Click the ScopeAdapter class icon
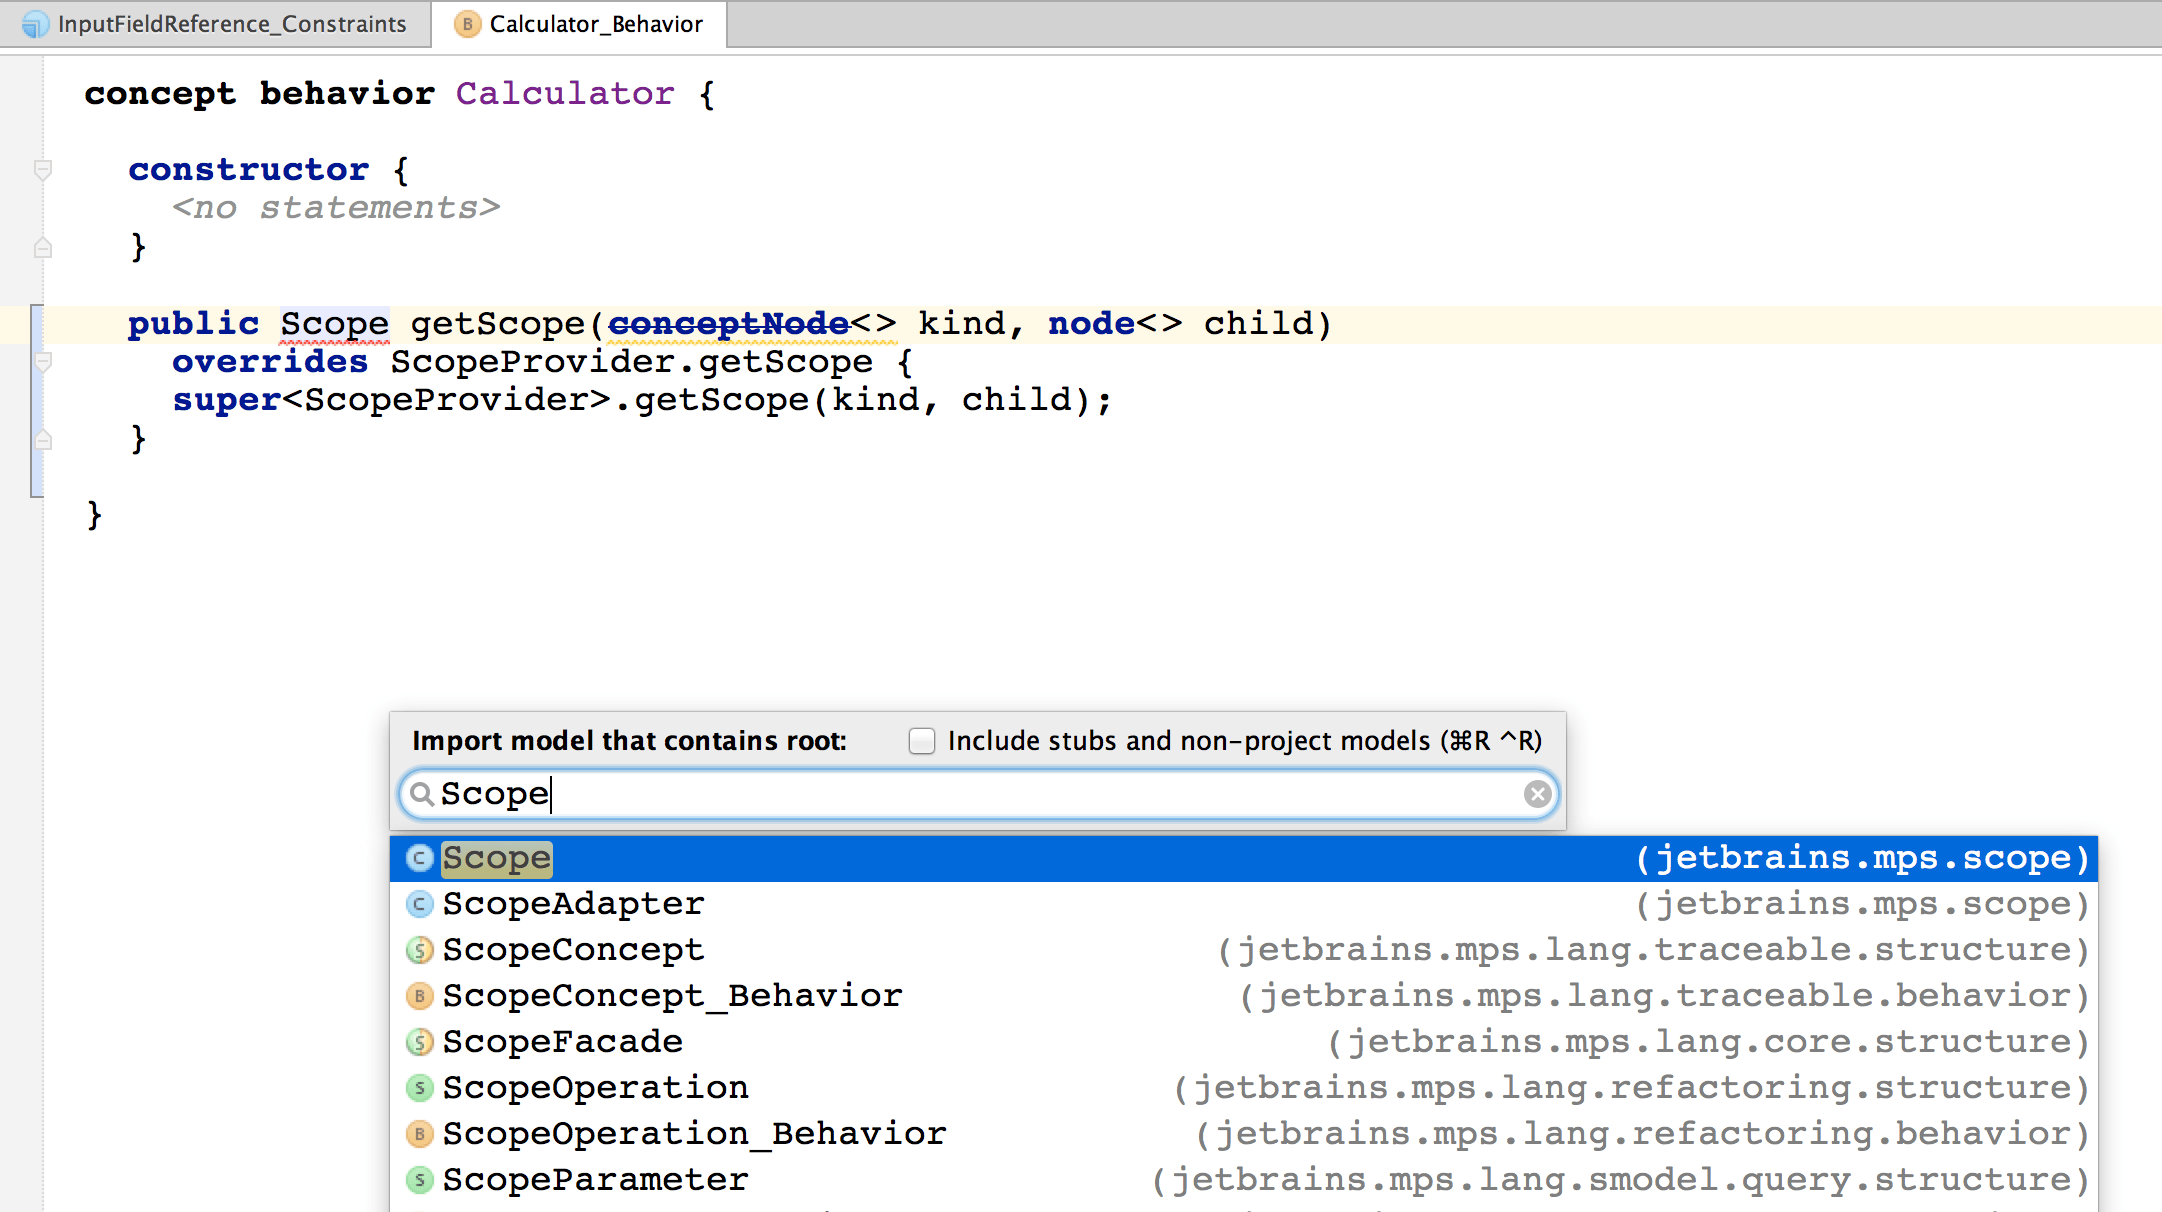Viewport: 2162px width, 1212px height. coord(419,904)
